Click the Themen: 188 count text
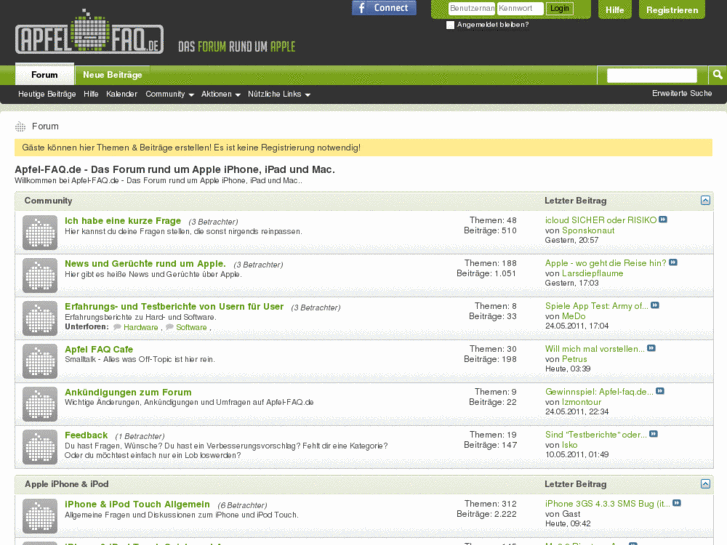This screenshot has width=727, height=545. [x=490, y=263]
